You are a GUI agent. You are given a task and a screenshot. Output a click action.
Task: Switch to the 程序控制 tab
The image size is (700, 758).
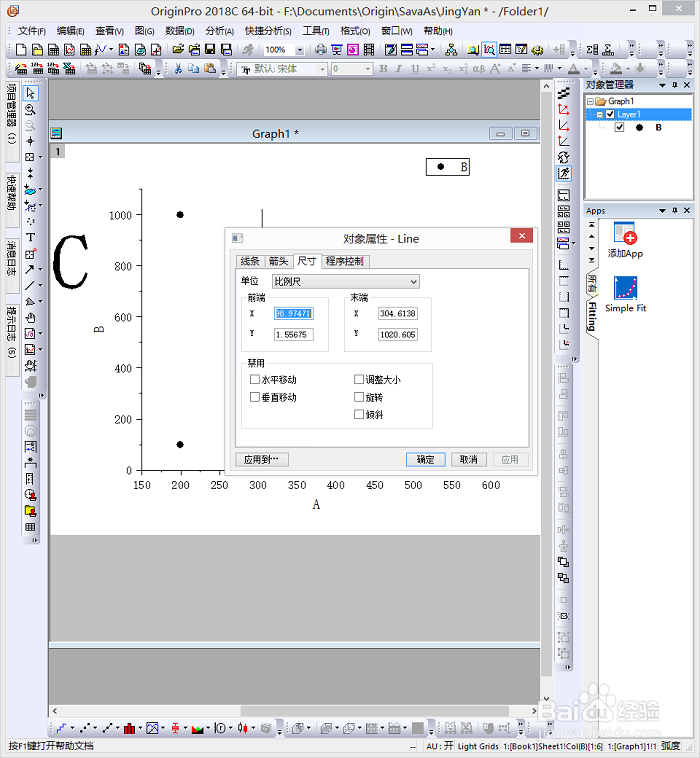coord(344,261)
